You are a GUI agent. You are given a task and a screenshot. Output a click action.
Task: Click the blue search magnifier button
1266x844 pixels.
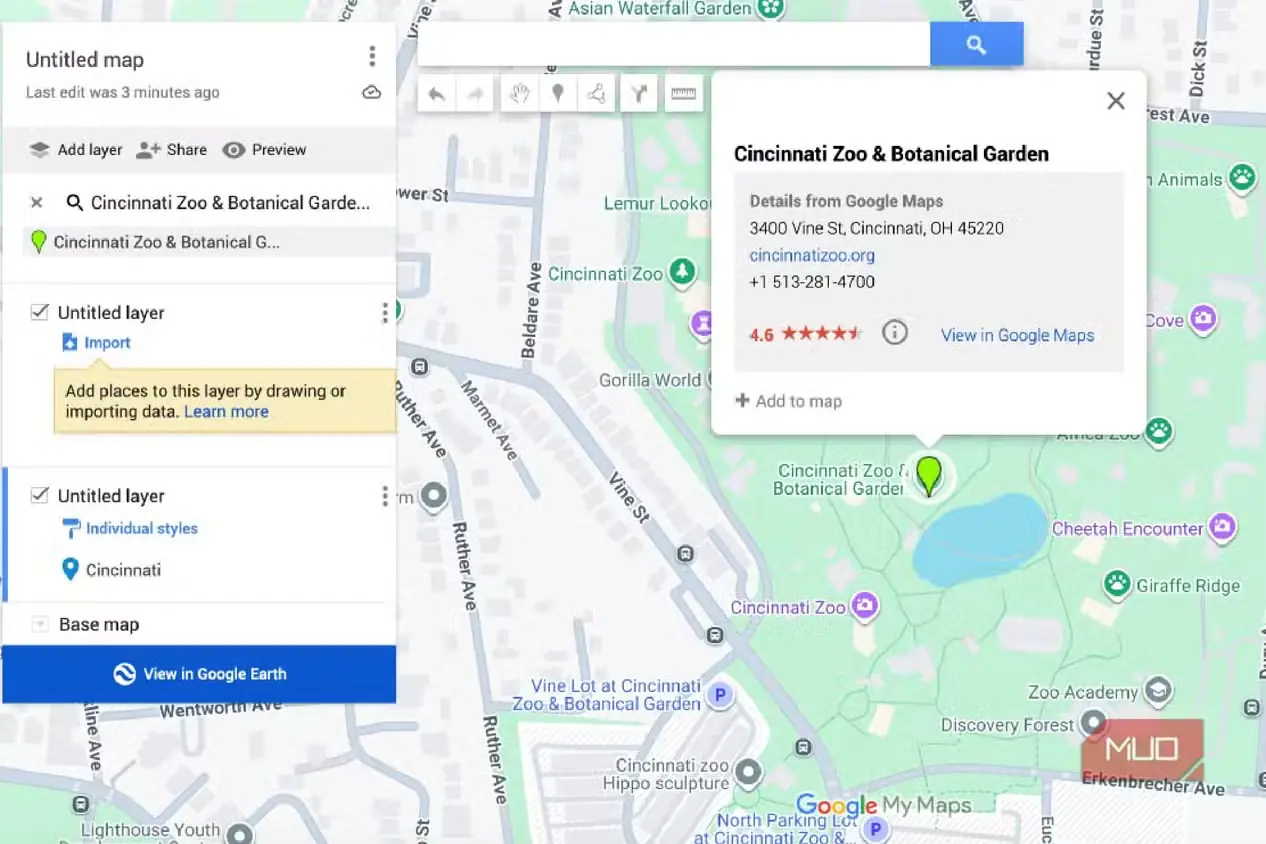pos(976,45)
